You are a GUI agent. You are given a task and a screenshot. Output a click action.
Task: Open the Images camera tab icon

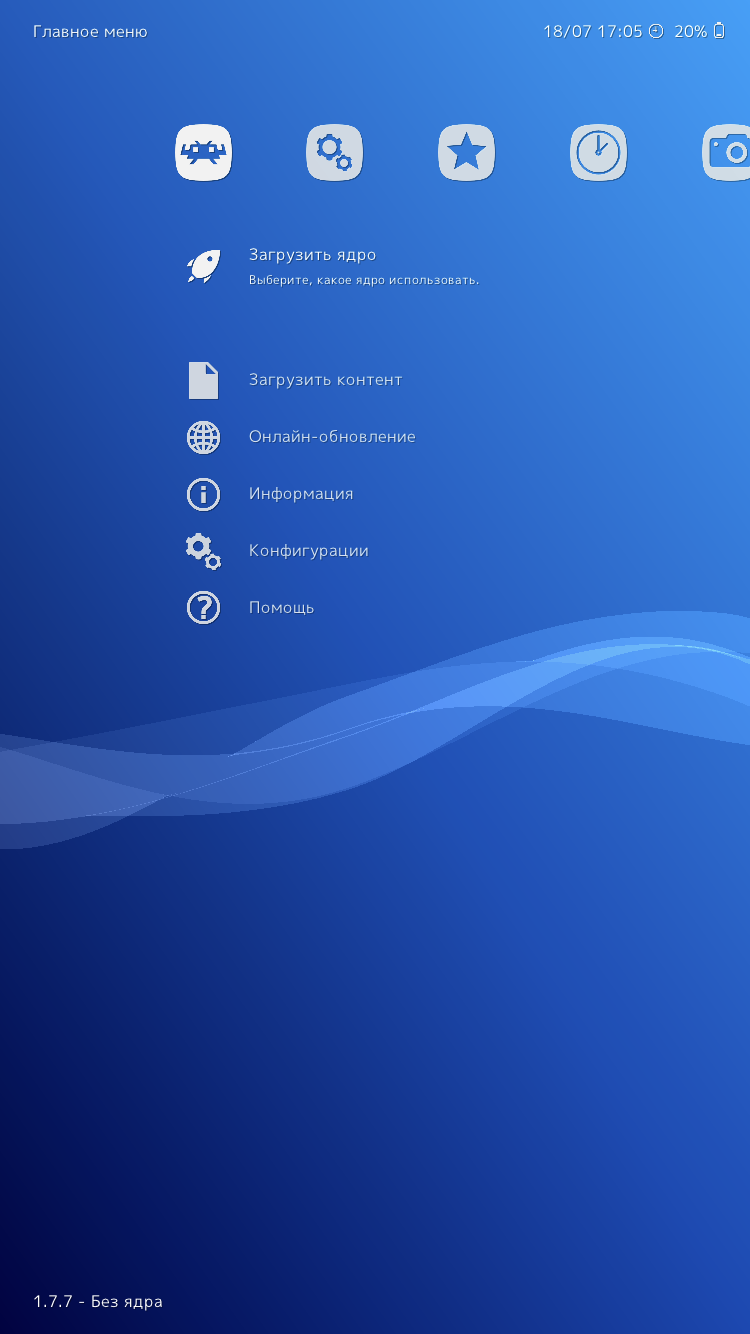pos(727,153)
